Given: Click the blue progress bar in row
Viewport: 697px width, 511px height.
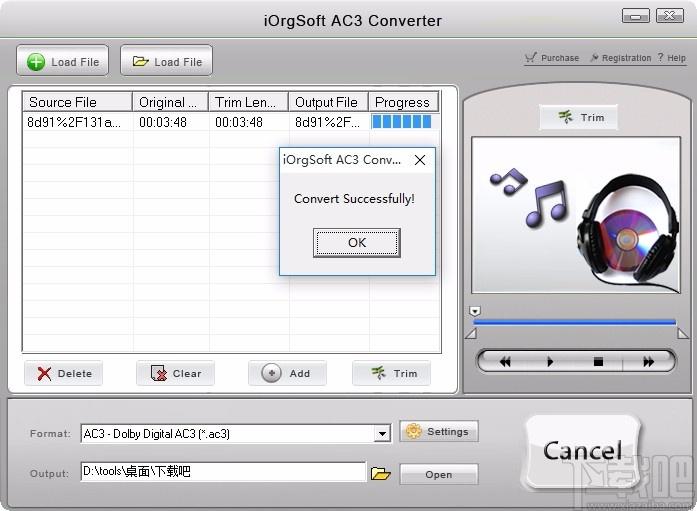Looking at the screenshot, I should tap(402, 122).
